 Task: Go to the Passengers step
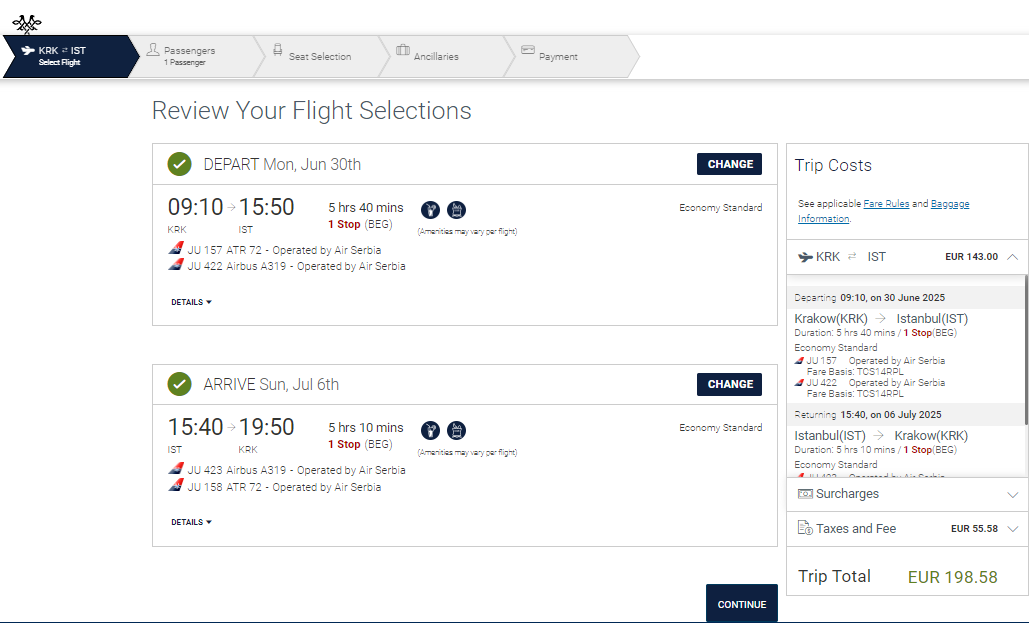pyautogui.click(x=190, y=56)
